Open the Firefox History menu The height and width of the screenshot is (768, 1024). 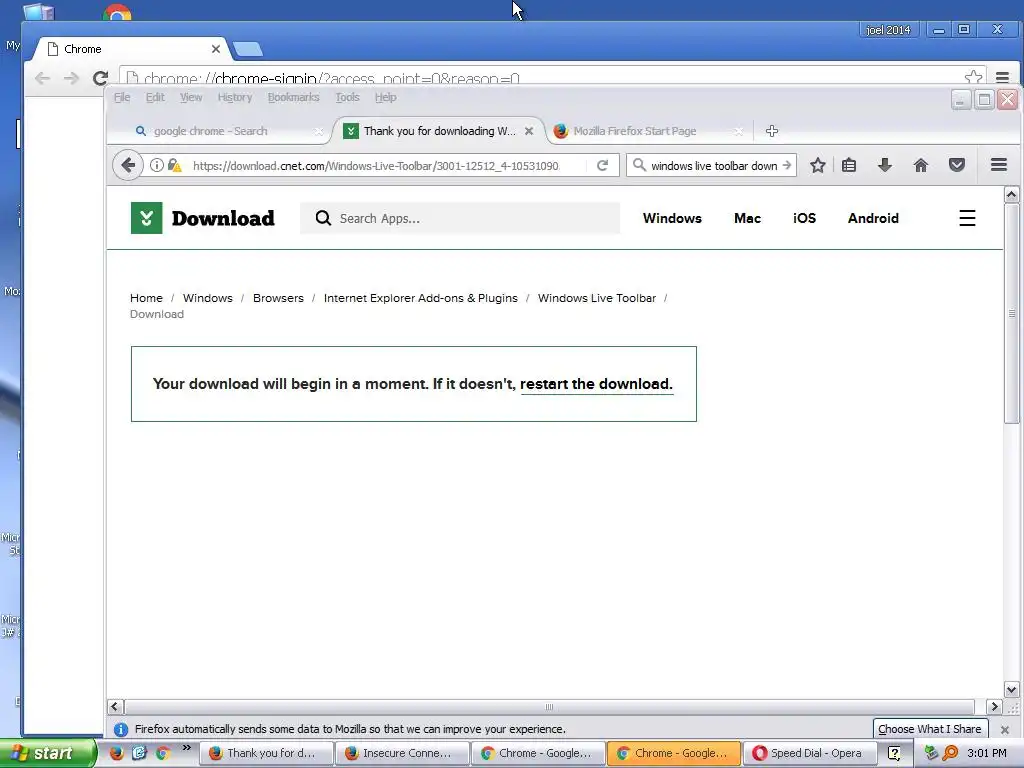234,97
